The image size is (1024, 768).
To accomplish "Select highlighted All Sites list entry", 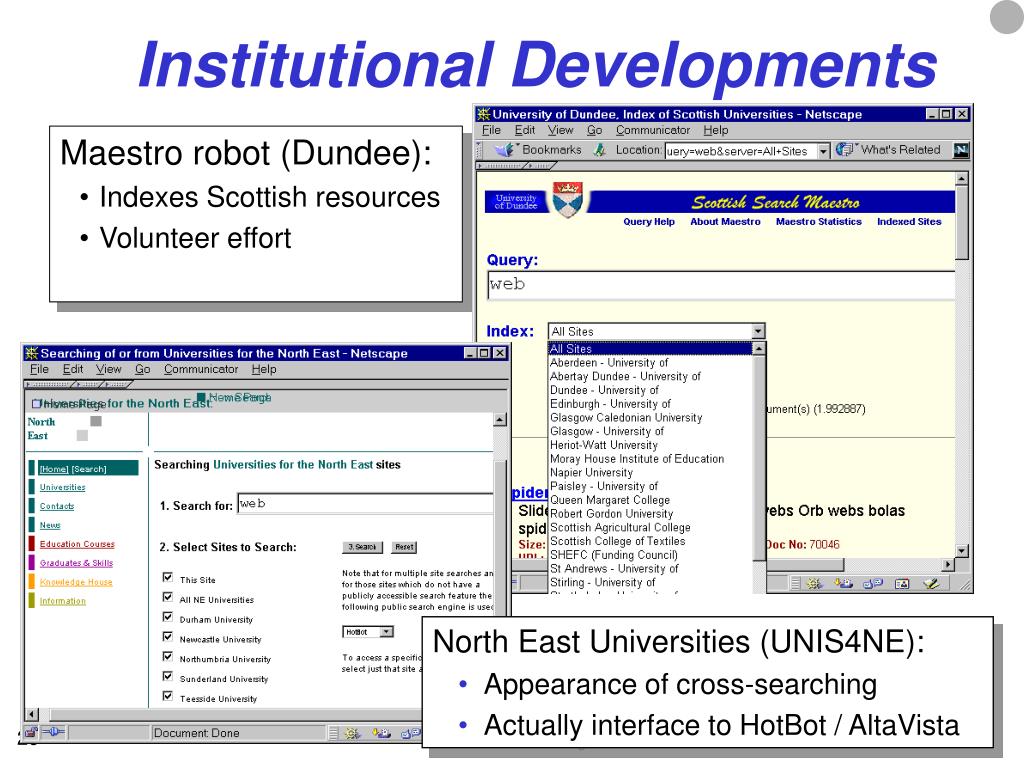I will point(650,349).
